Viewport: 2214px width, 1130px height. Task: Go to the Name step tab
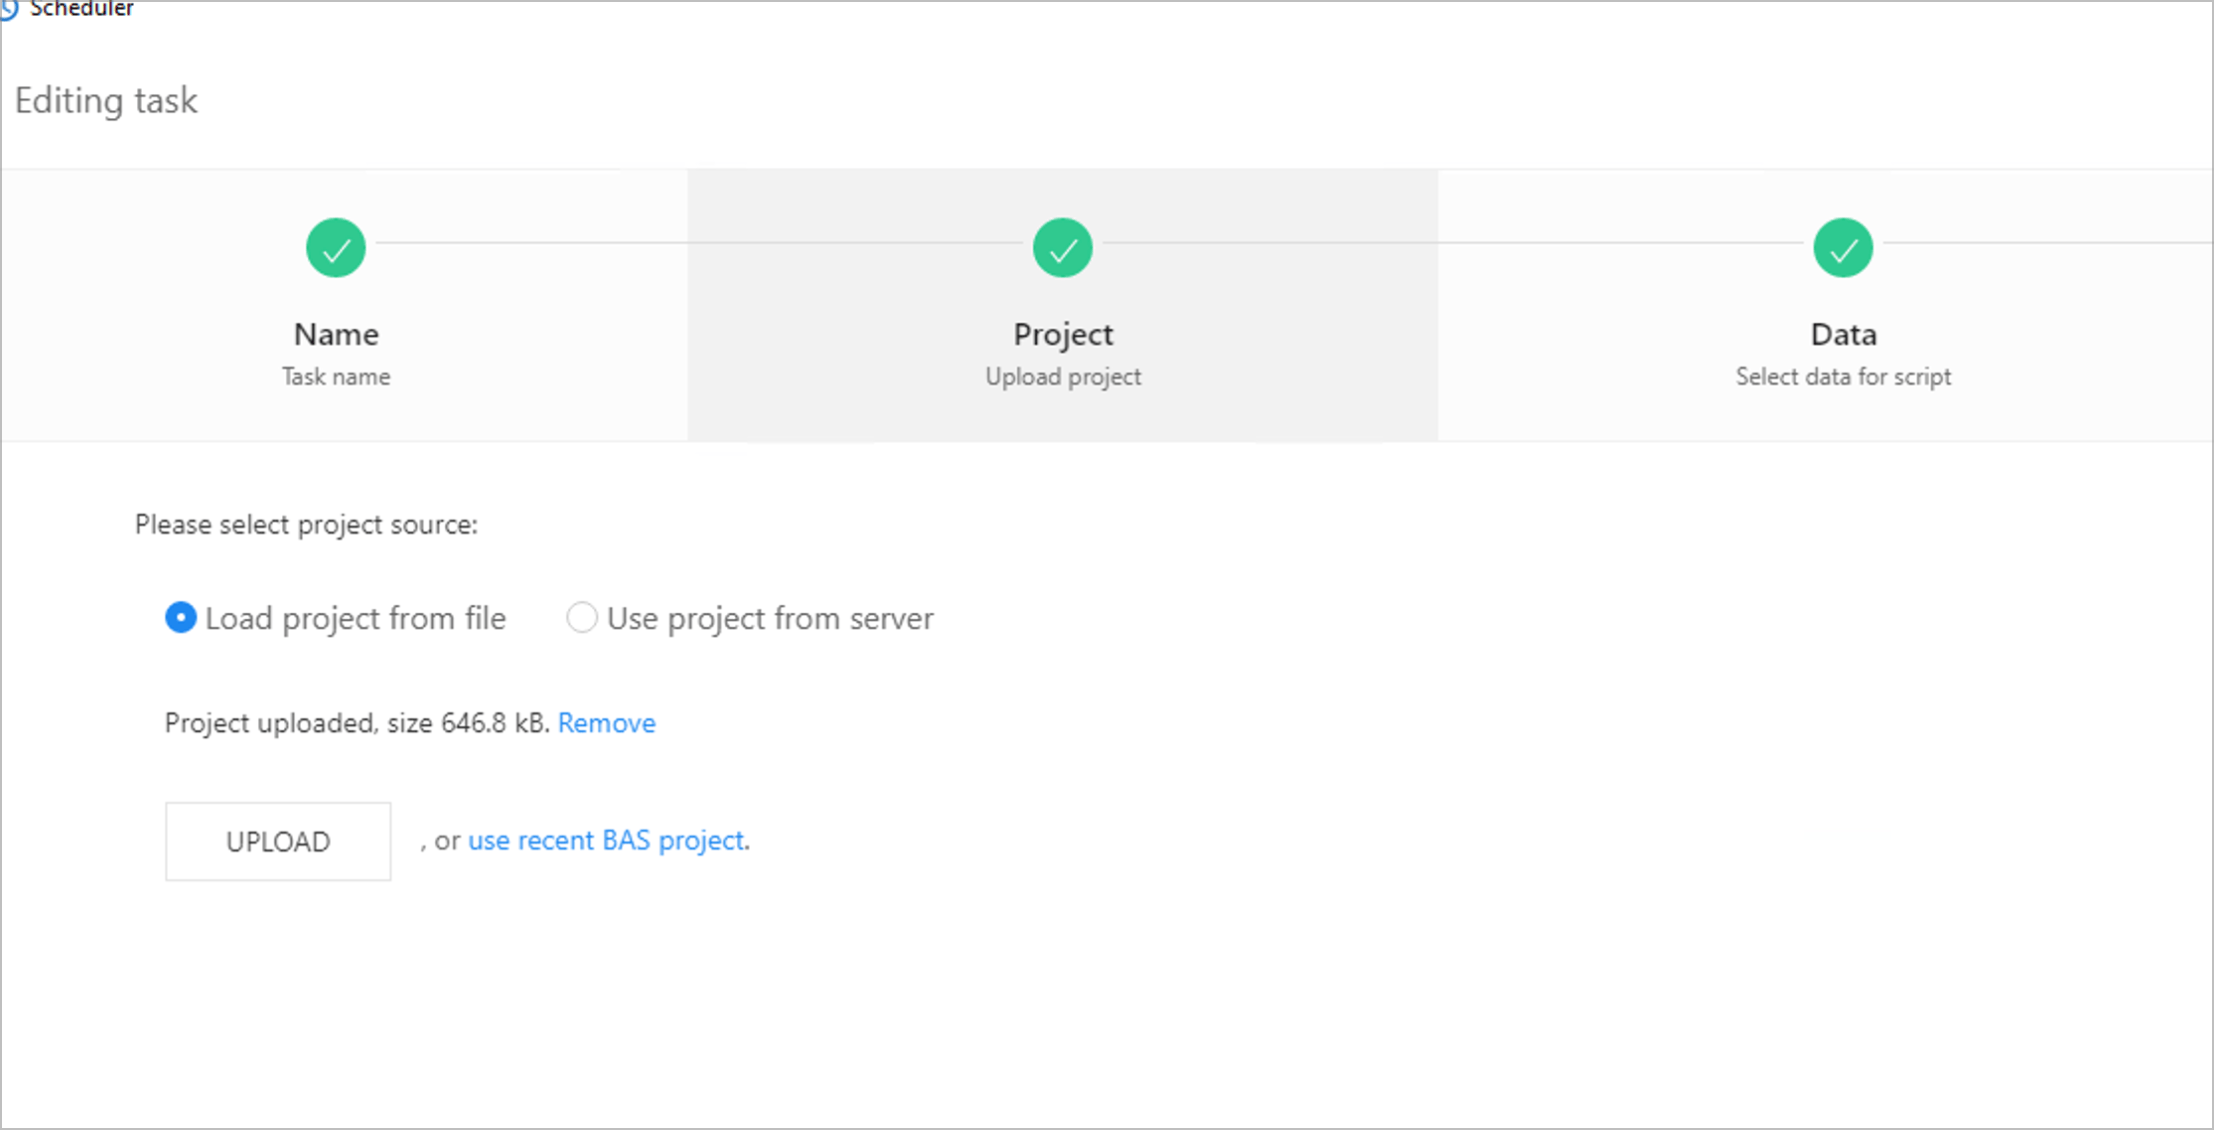336,334
